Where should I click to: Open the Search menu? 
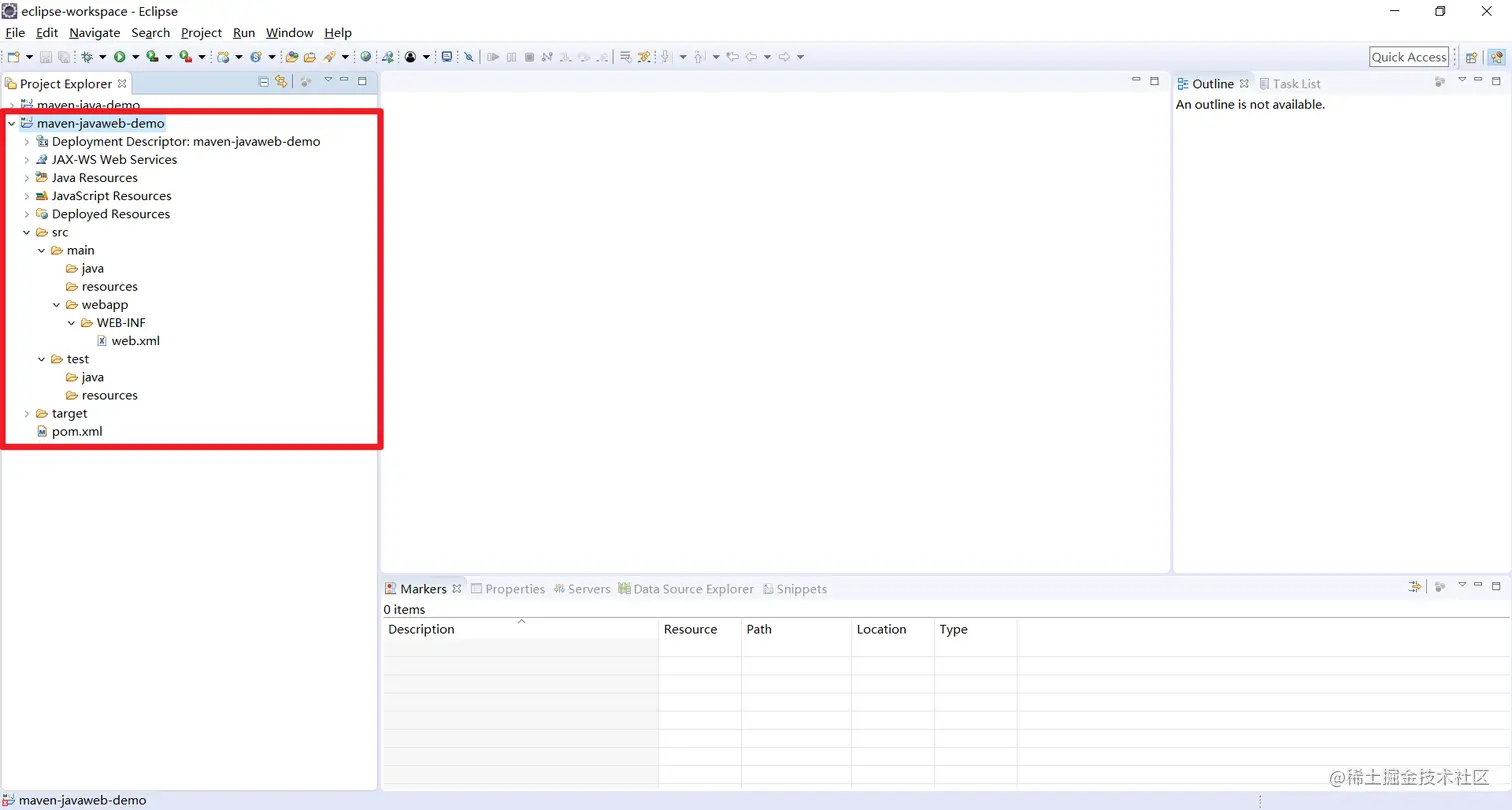pos(151,33)
